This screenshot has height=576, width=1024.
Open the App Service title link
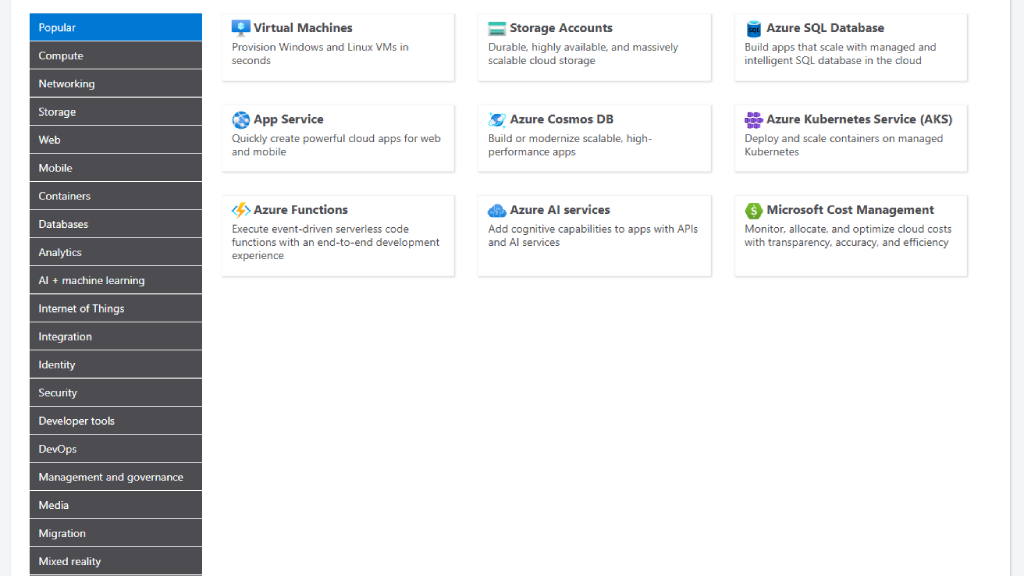click(289, 120)
